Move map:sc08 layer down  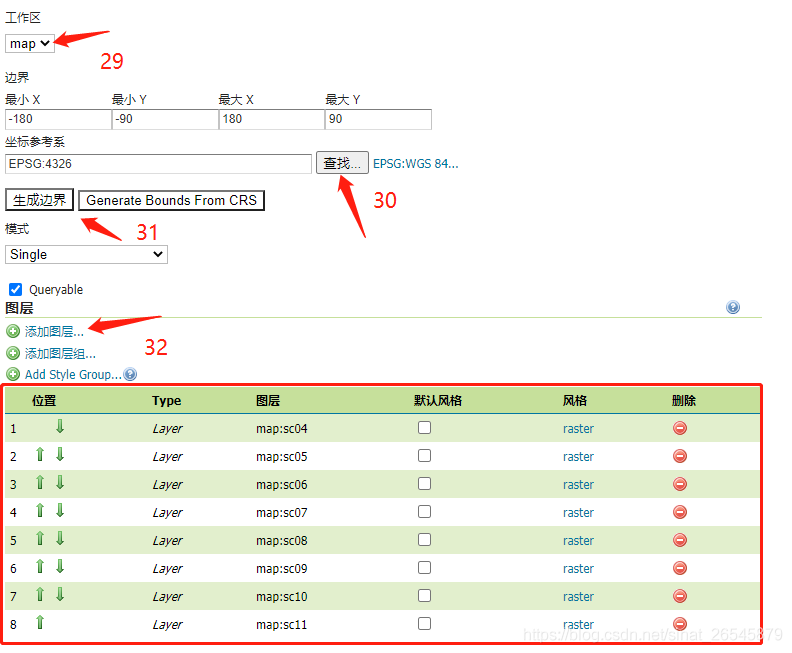coord(60,539)
